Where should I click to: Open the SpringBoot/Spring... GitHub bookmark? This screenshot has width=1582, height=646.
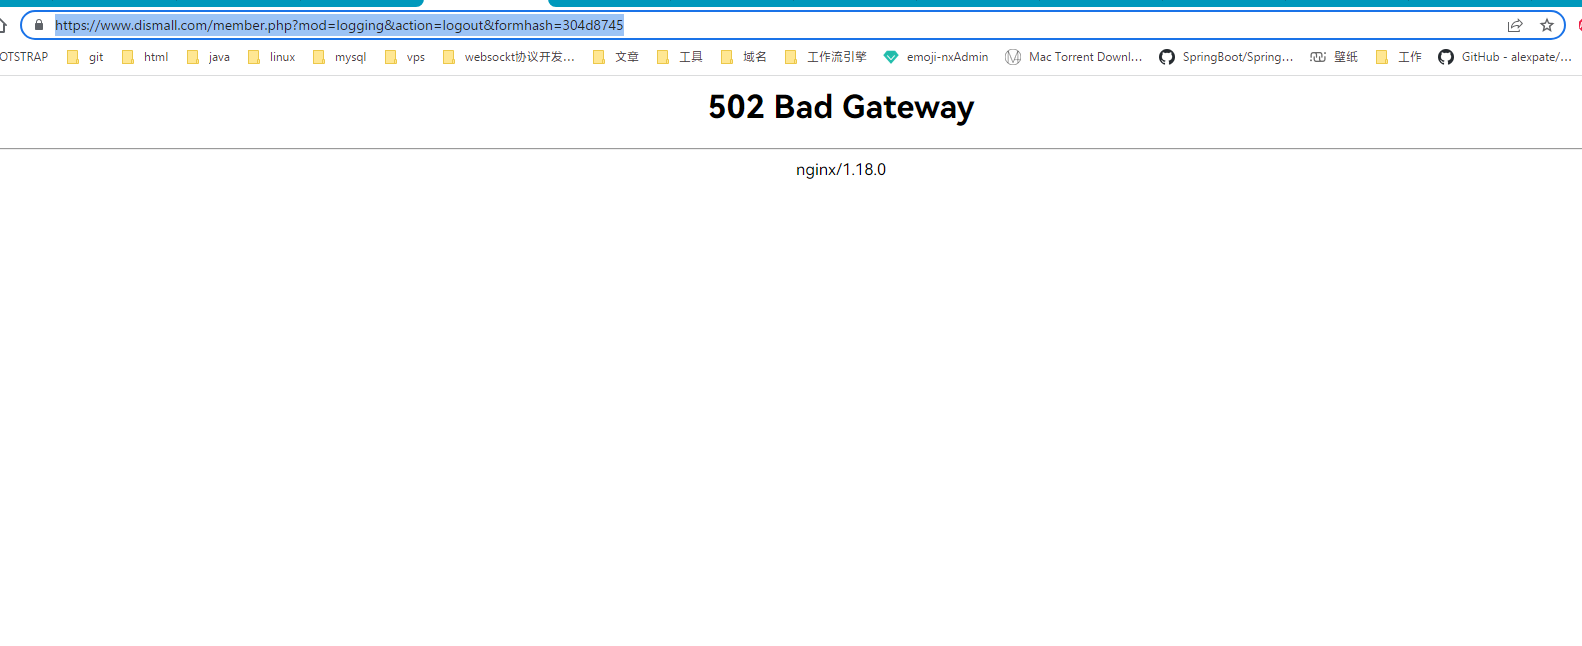1226,57
